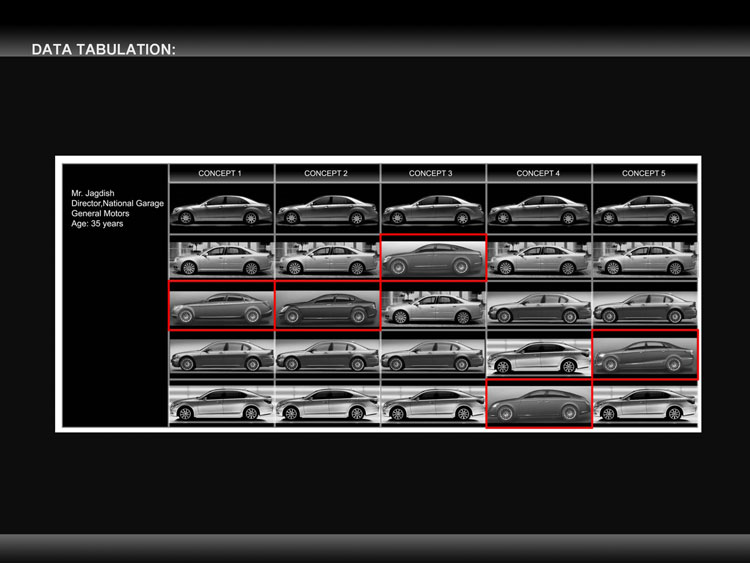Viewport: 750px width, 563px height.
Task: Click the Age: 35 years text
Action: 97,223
